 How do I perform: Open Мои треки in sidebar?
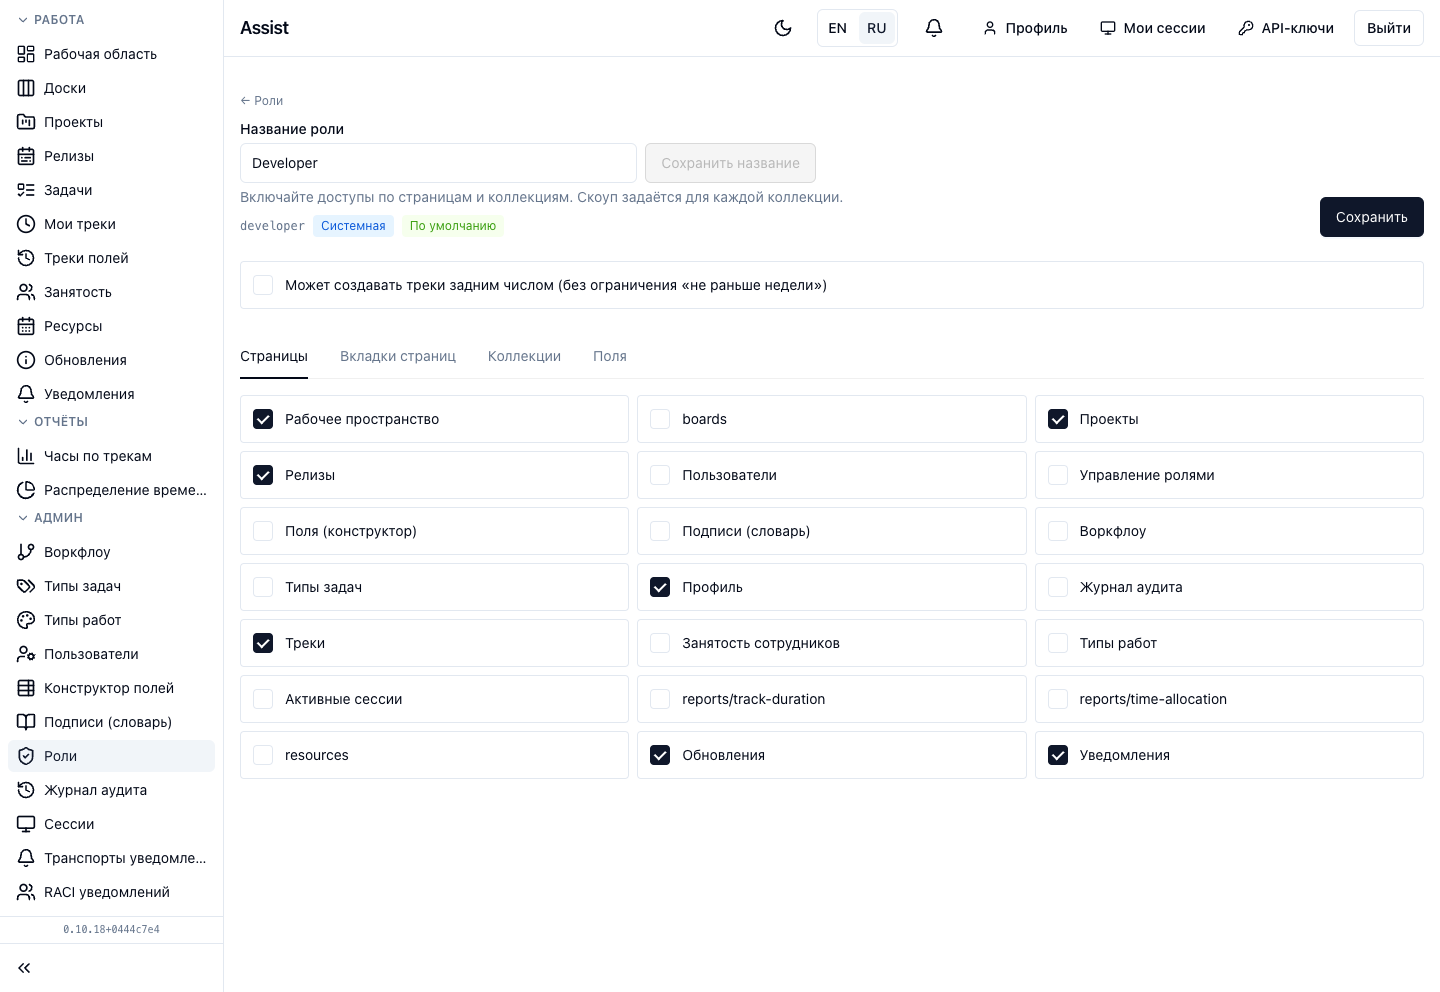coord(111,224)
